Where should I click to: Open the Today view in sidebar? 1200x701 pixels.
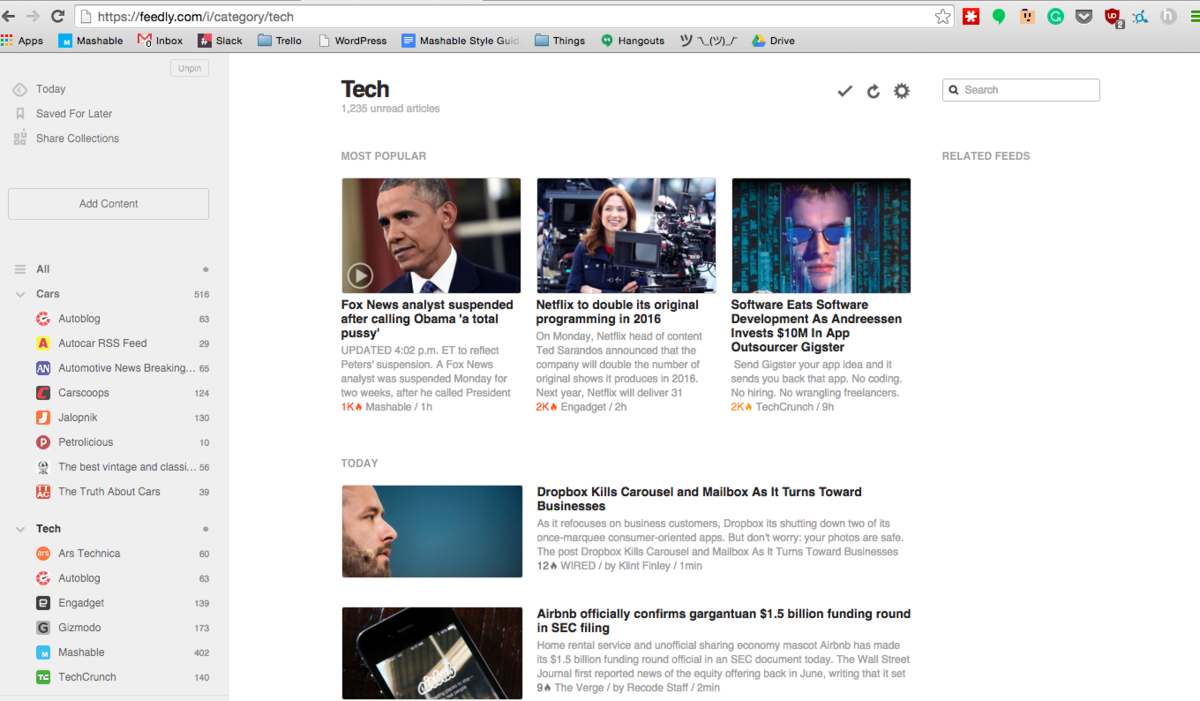[x=50, y=89]
